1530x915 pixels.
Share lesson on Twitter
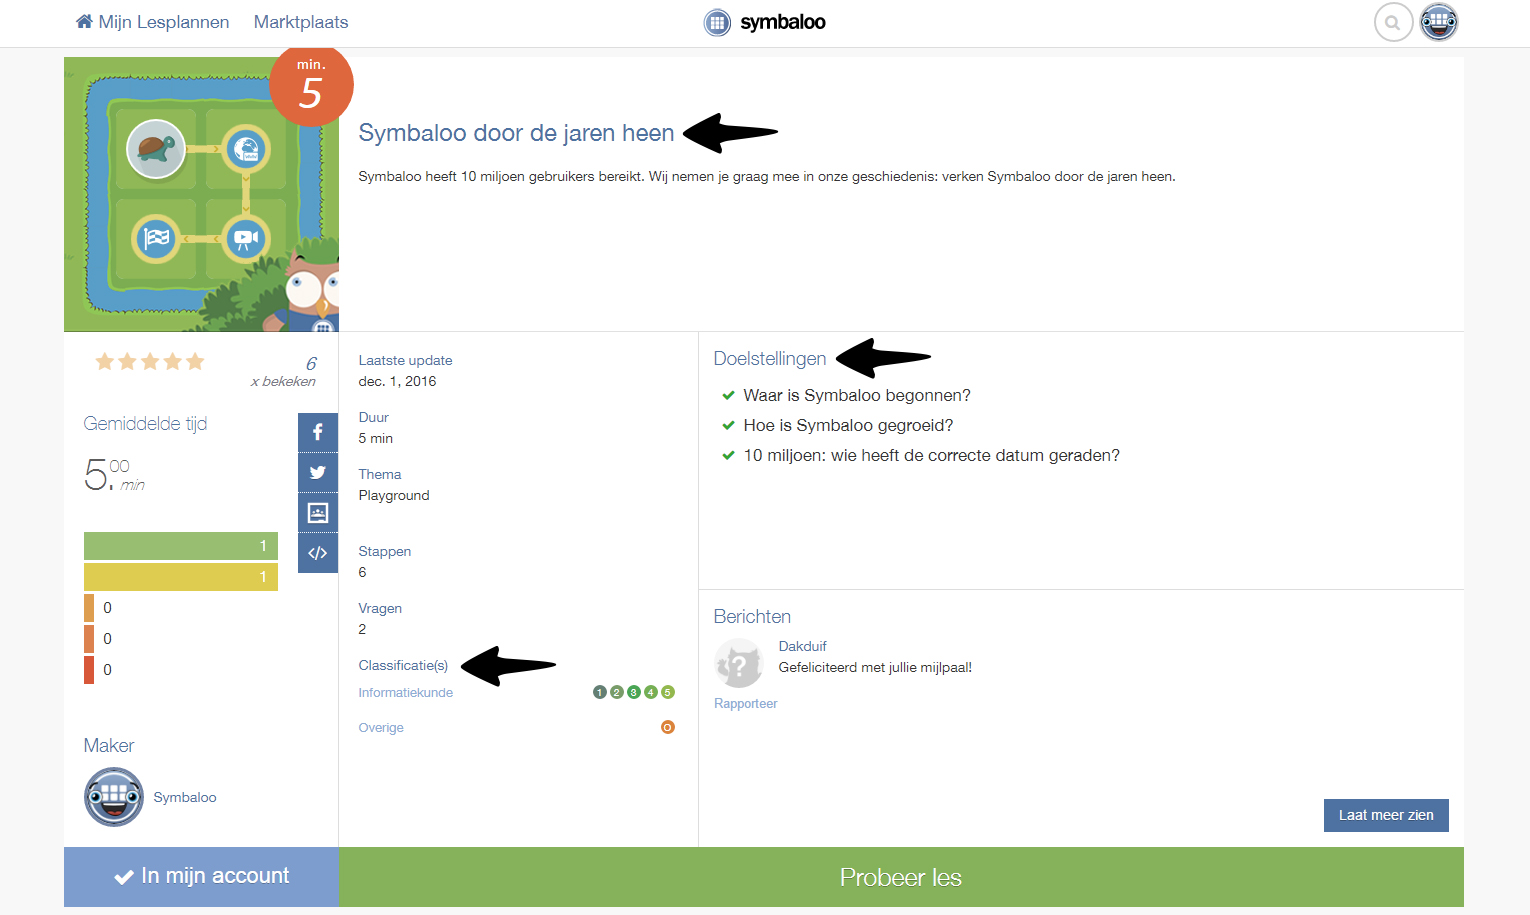318,472
